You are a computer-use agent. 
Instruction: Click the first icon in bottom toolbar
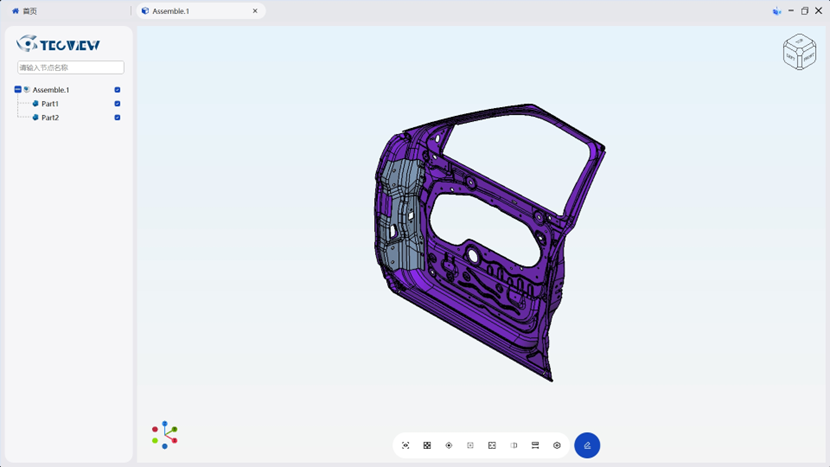pyautogui.click(x=405, y=445)
